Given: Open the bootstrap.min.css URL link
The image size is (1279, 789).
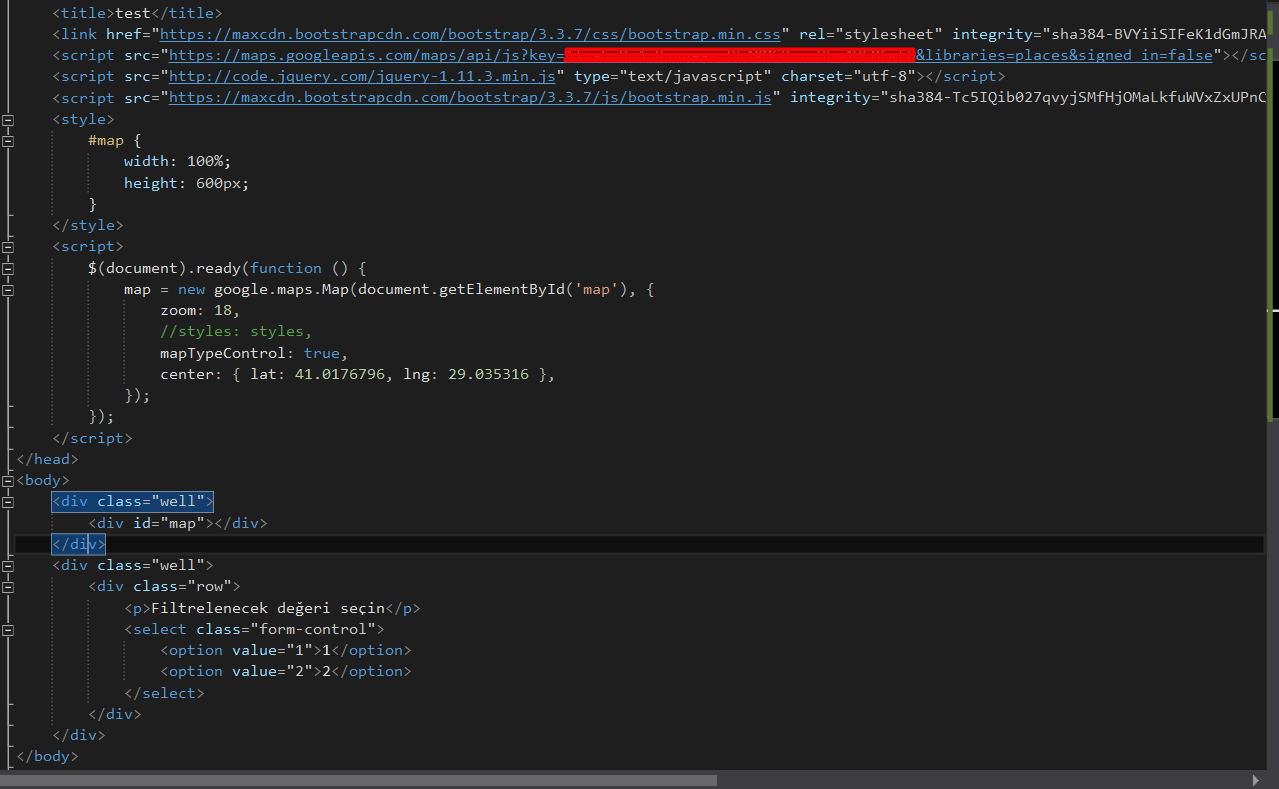Looking at the screenshot, I should tap(470, 34).
